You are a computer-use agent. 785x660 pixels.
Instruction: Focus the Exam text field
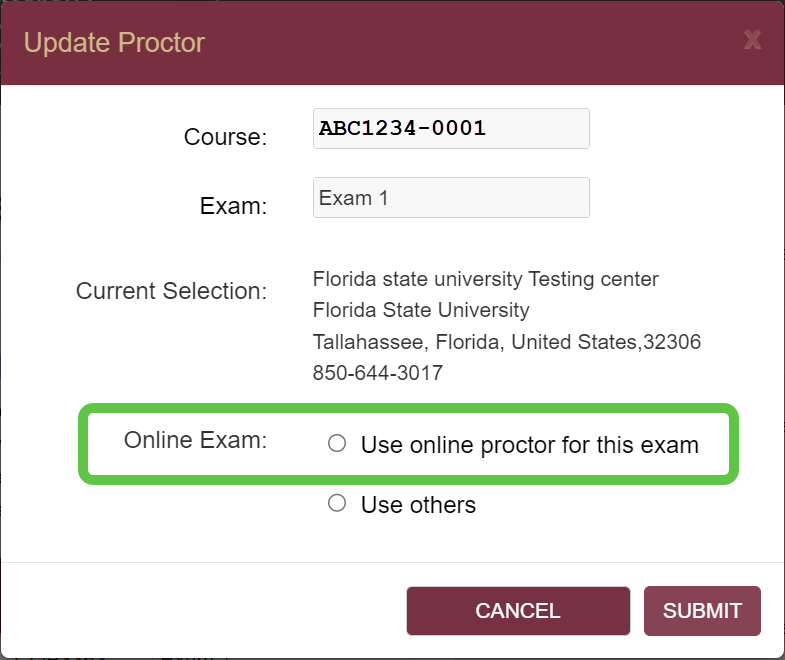pos(451,198)
